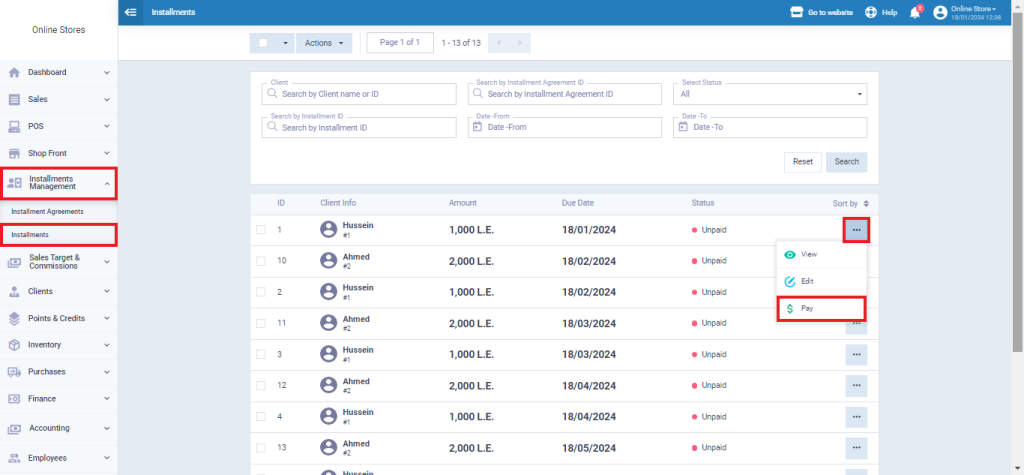Toggle the select-all checkbox in toolbar
The width and height of the screenshot is (1024, 475).
[x=263, y=43]
